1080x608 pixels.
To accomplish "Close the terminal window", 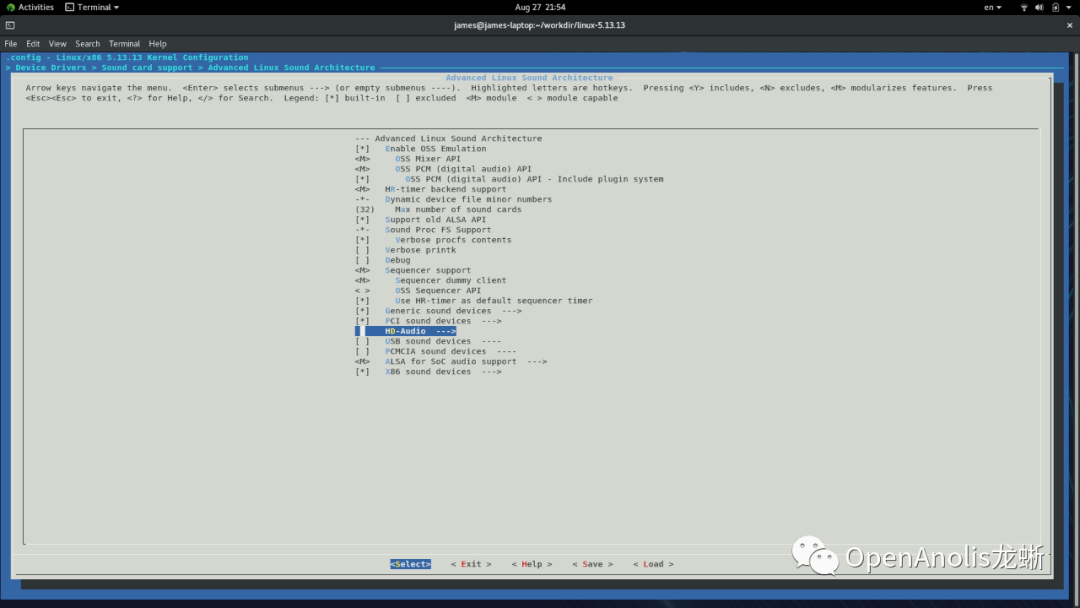I will pyautogui.click(x=1069, y=25).
